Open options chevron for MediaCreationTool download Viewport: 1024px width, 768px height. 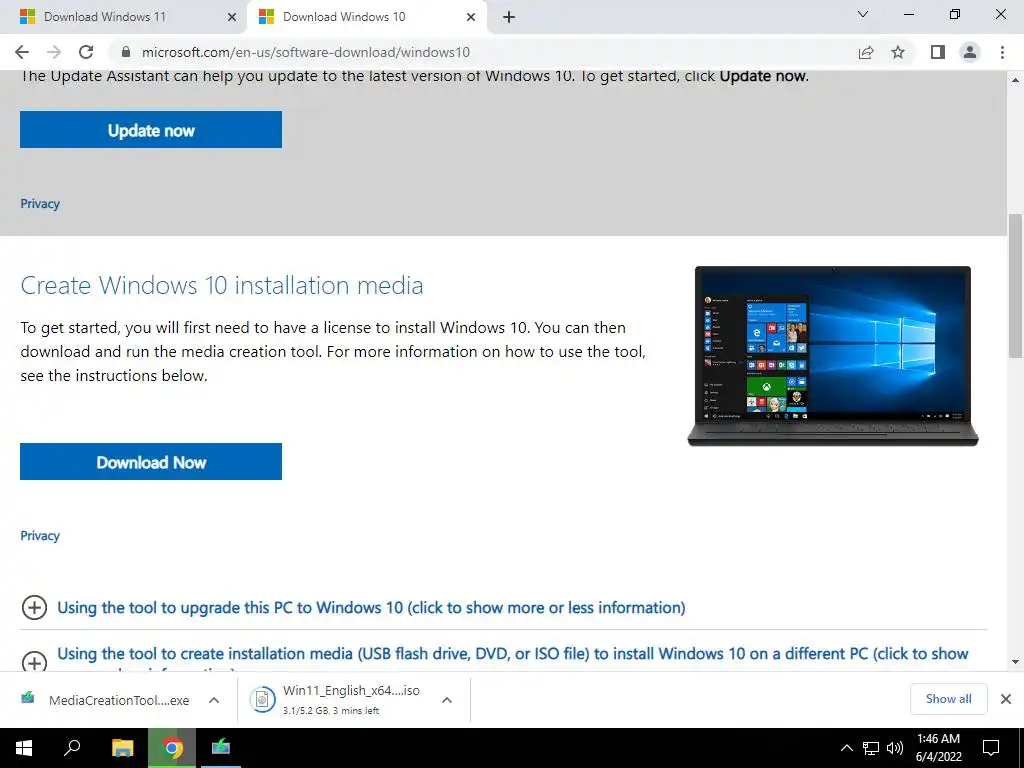click(214, 700)
